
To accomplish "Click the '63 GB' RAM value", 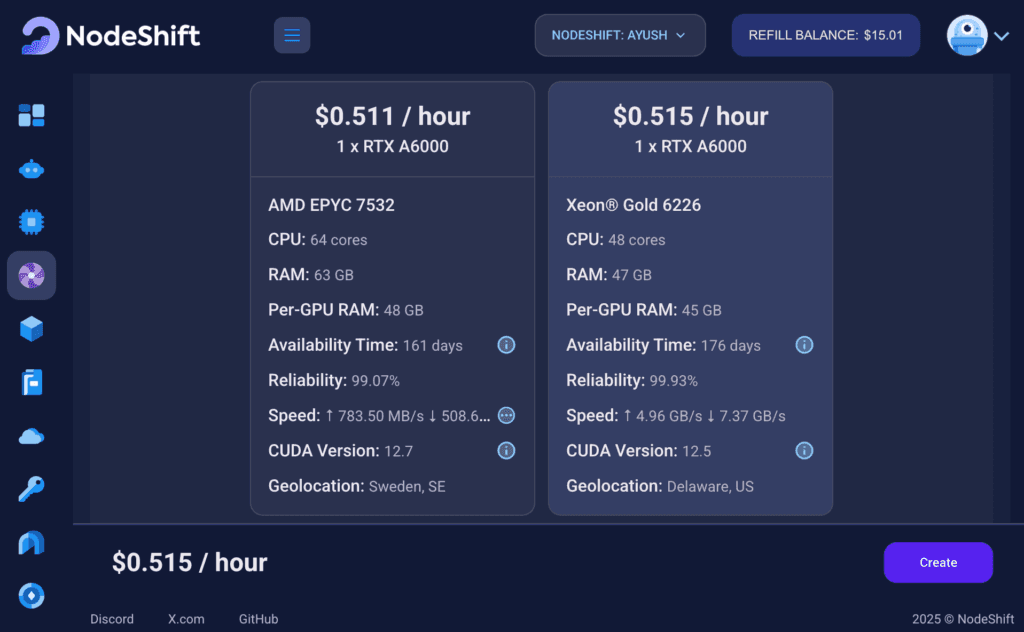I will [x=334, y=275].
